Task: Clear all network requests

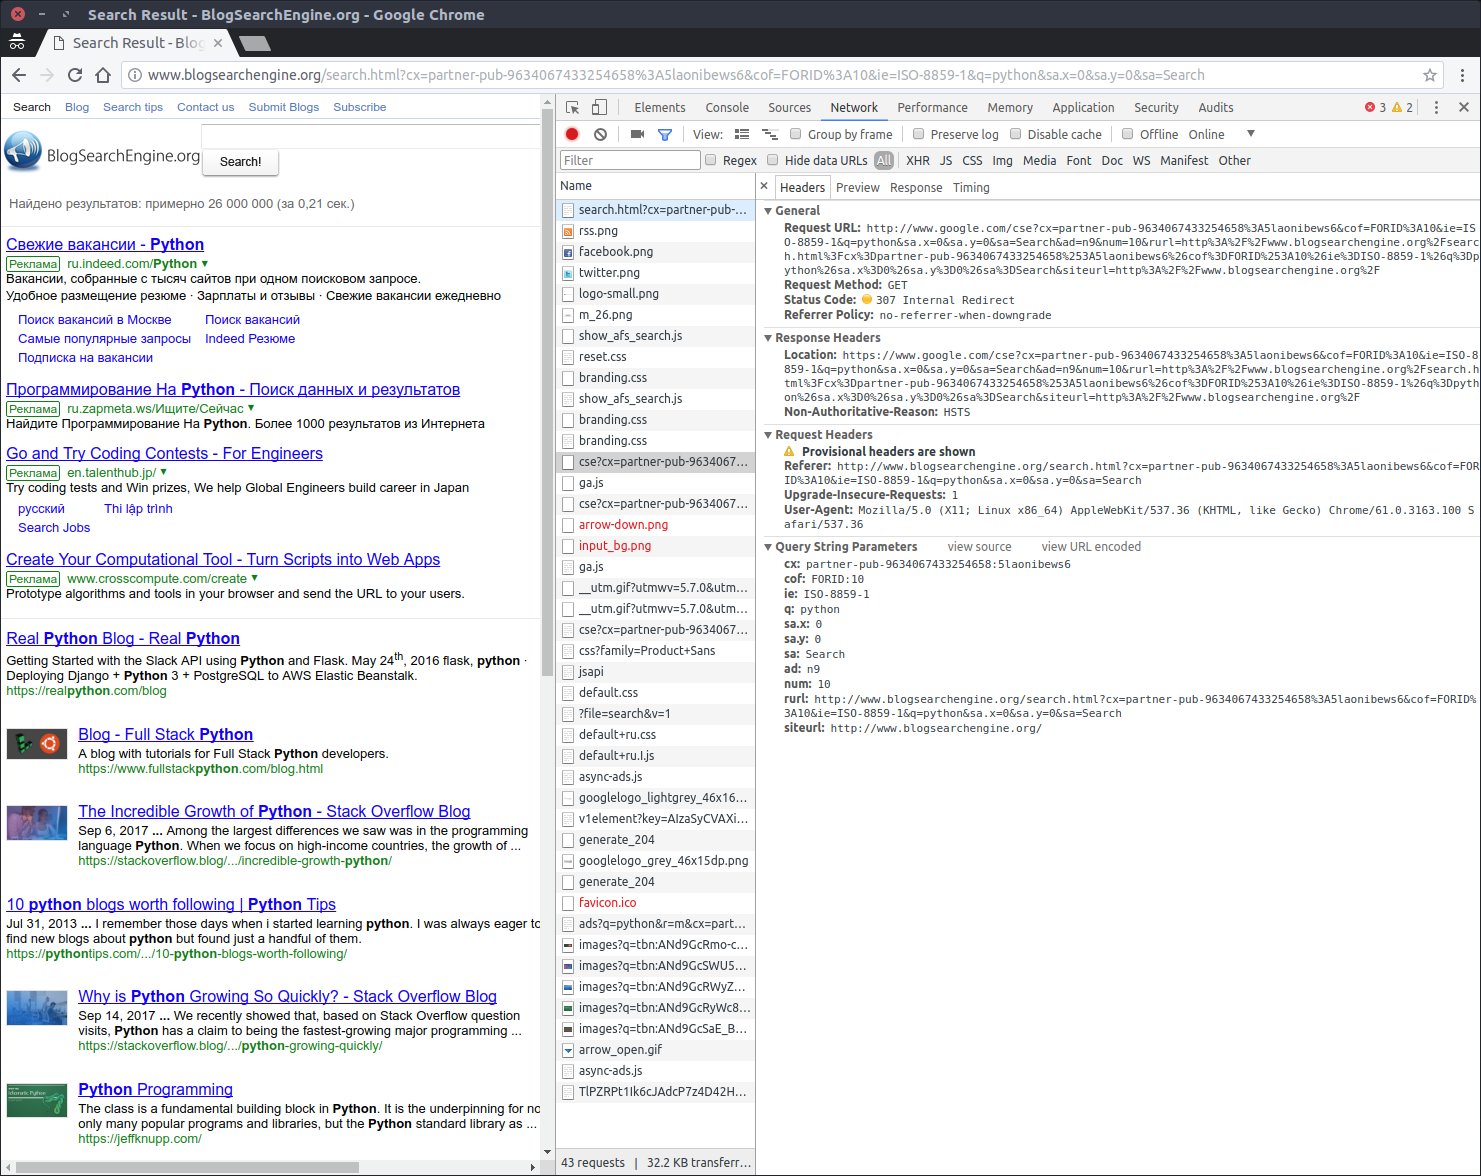Action: click(x=600, y=134)
